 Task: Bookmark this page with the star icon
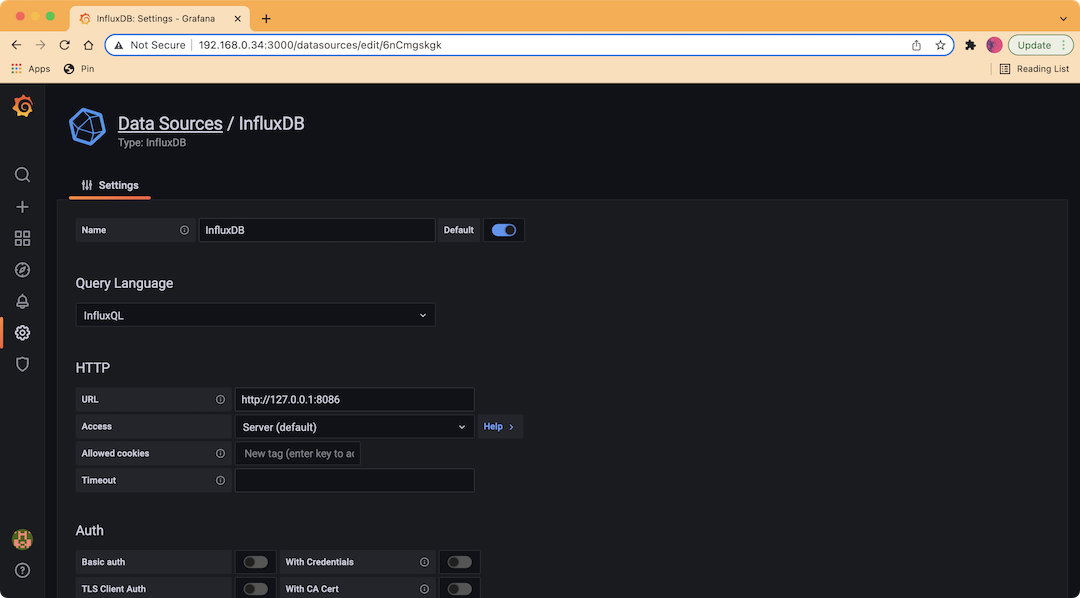click(940, 45)
